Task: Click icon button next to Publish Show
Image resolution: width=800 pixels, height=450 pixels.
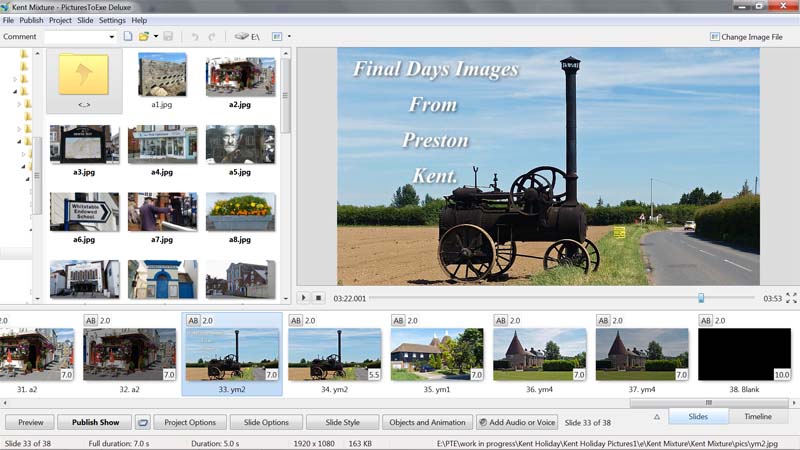Action: click(143, 422)
